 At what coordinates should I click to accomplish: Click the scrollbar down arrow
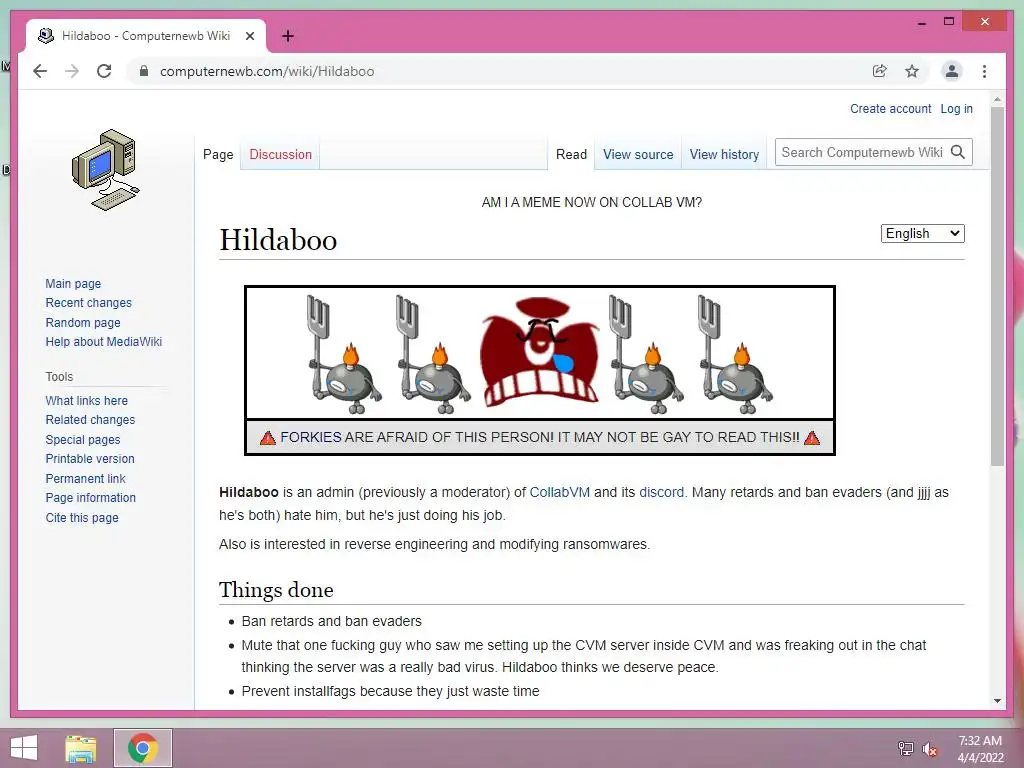coord(997,701)
